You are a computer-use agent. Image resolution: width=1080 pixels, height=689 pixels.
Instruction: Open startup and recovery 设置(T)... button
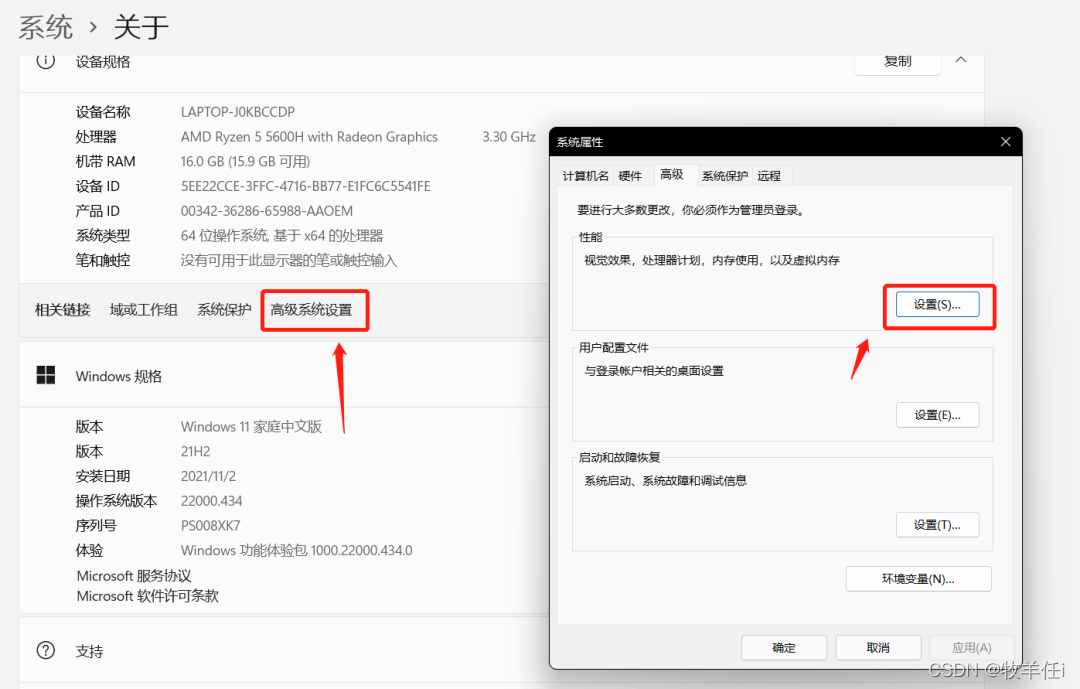point(937,525)
